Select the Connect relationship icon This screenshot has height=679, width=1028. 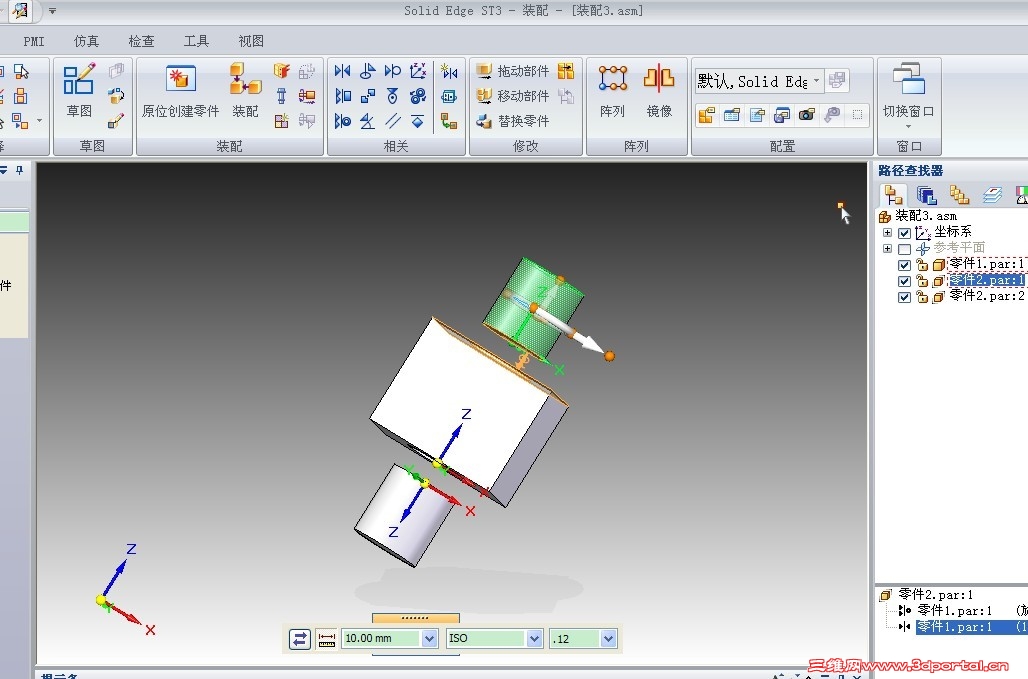click(x=368, y=96)
